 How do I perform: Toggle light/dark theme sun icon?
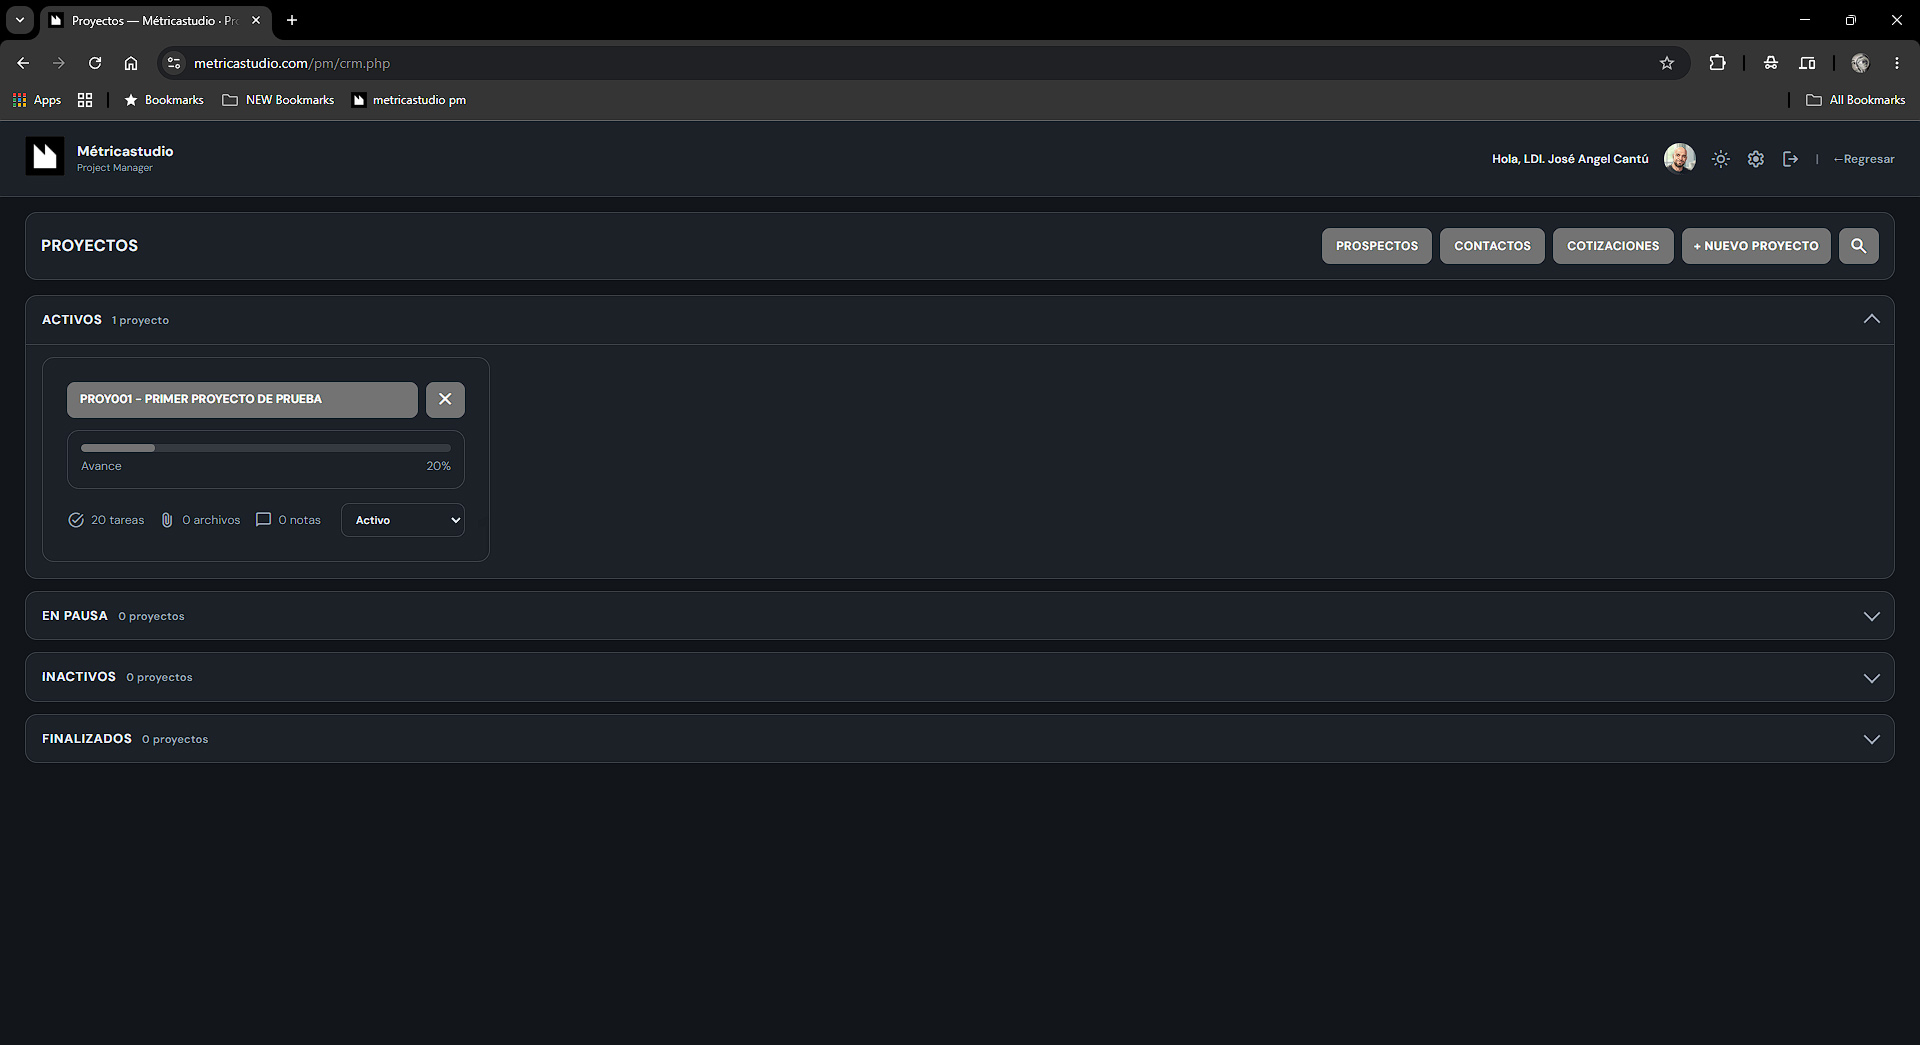point(1720,159)
